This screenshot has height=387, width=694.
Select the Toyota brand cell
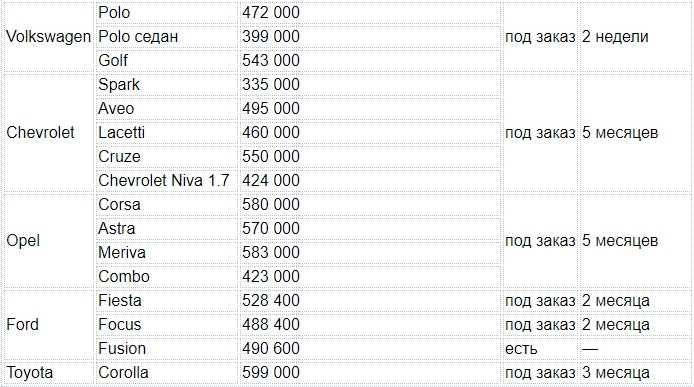(x=48, y=372)
